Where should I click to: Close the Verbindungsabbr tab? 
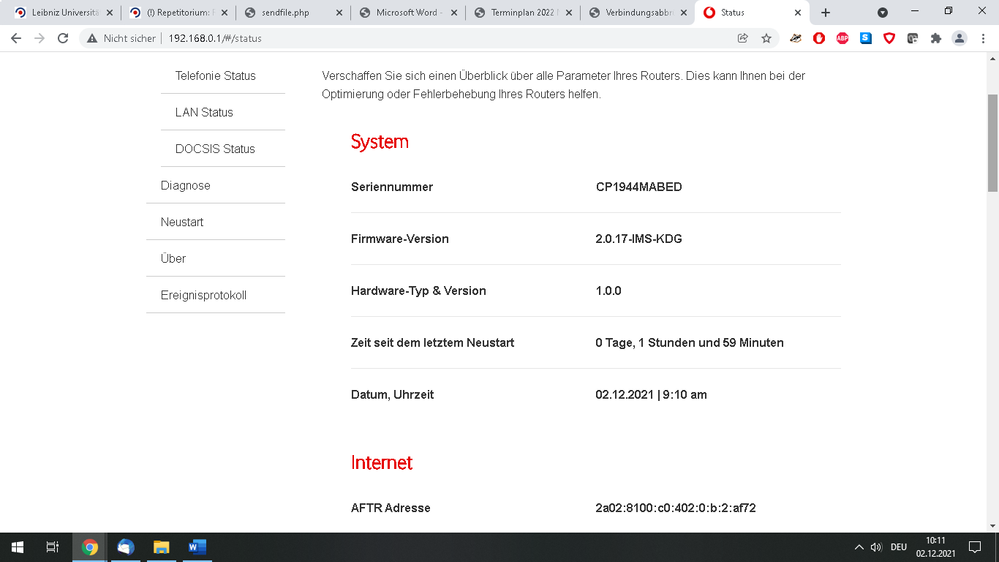click(x=683, y=13)
